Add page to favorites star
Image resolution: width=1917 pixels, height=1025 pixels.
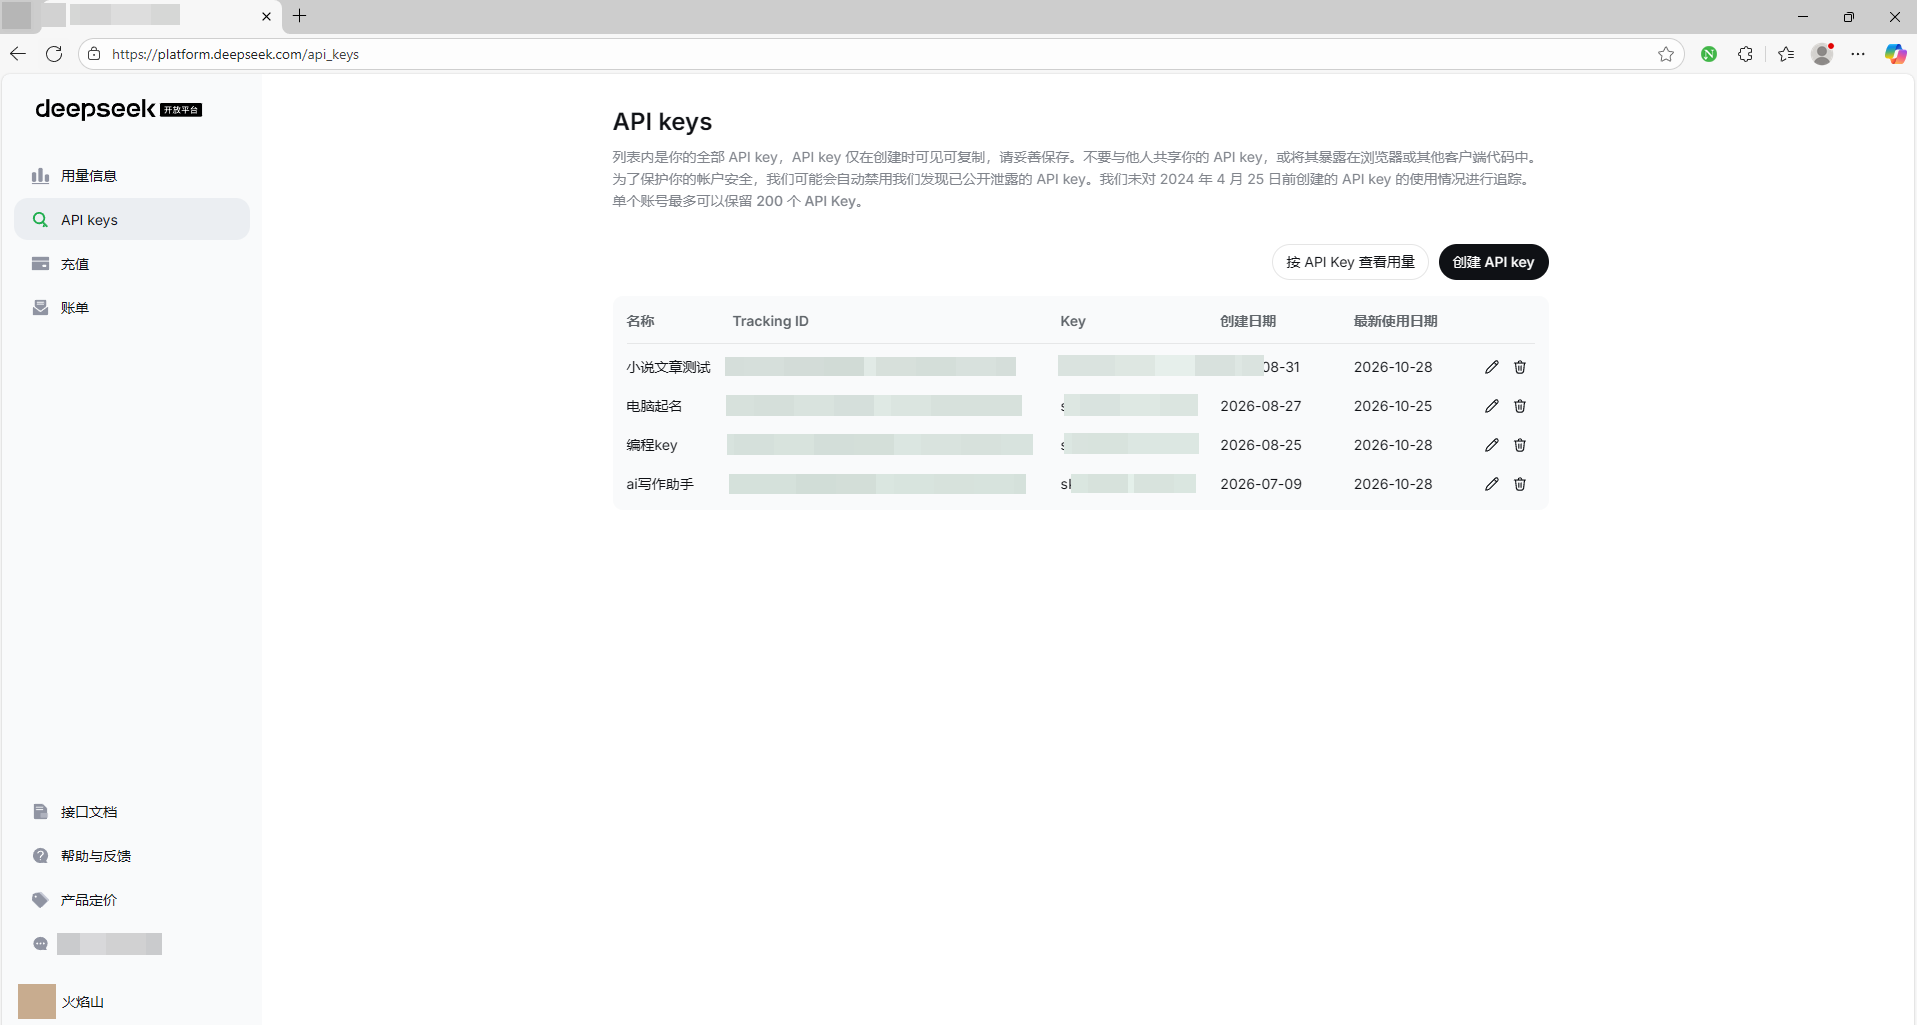coord(1665,54)
